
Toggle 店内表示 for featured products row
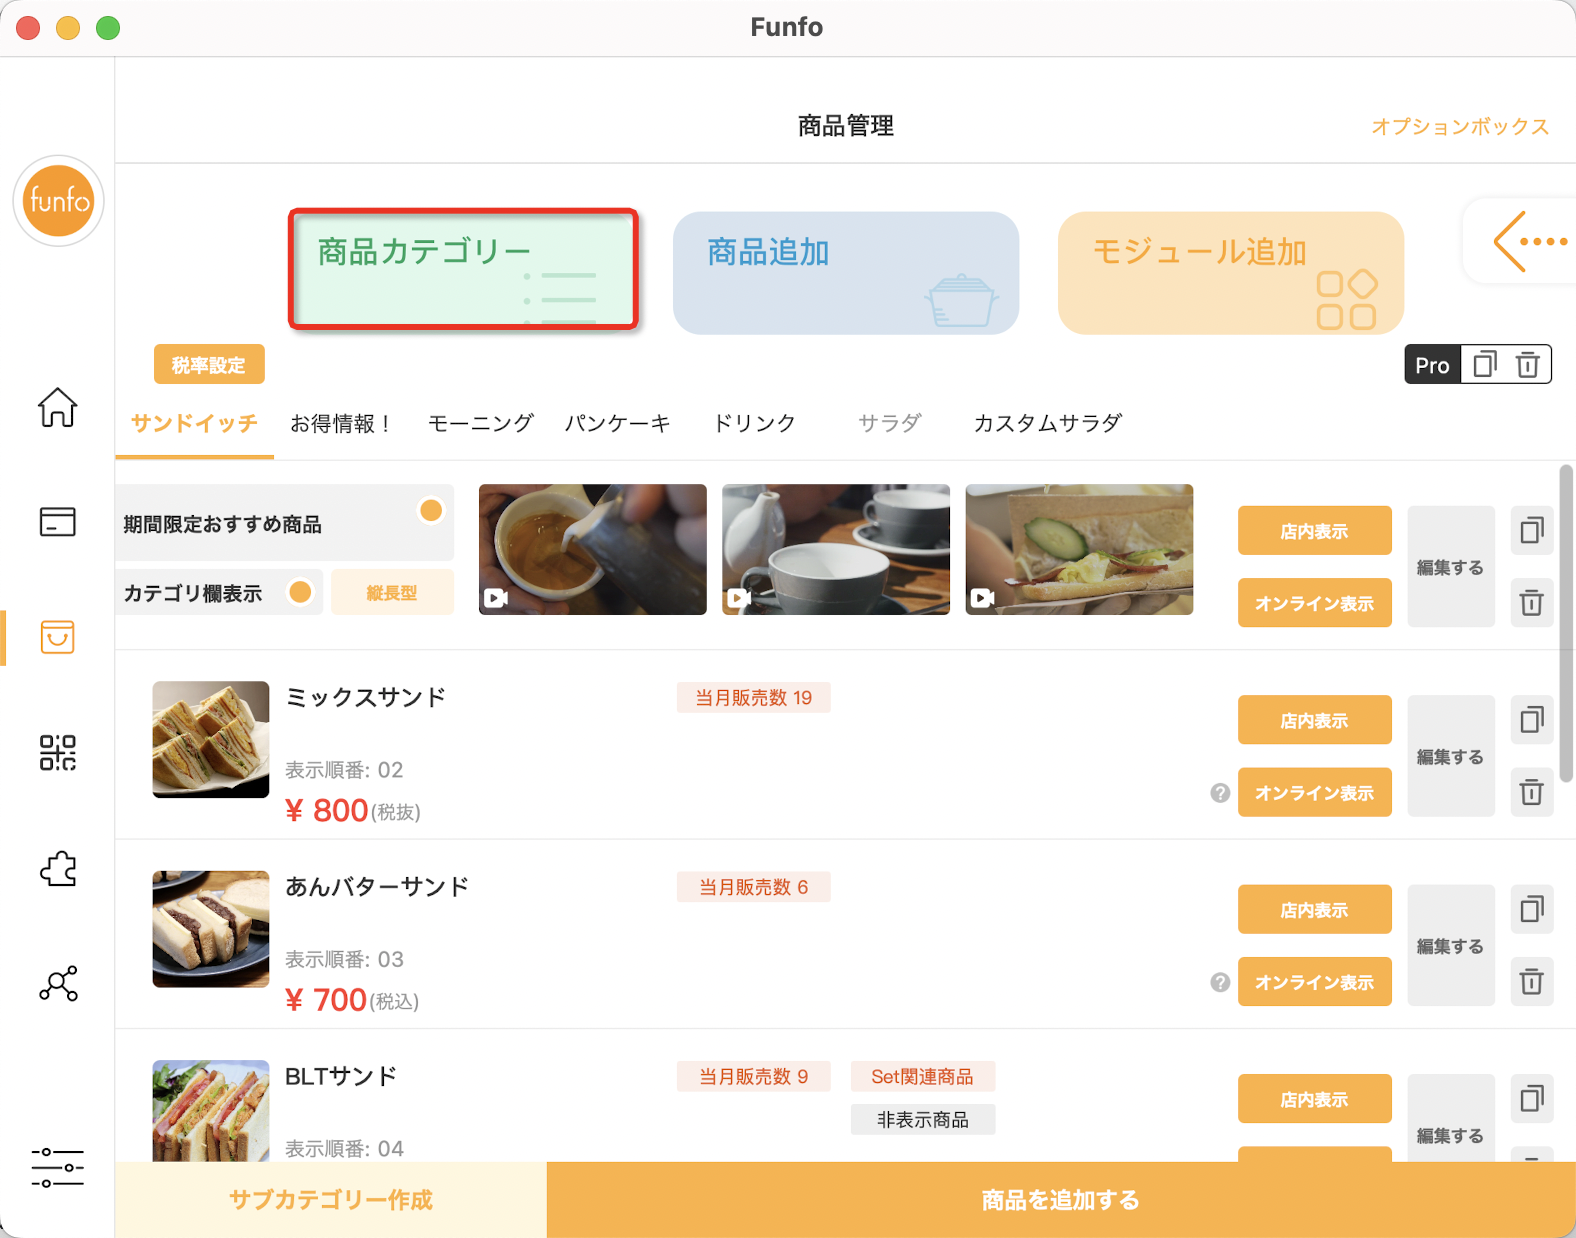[x=1314, y=531]
